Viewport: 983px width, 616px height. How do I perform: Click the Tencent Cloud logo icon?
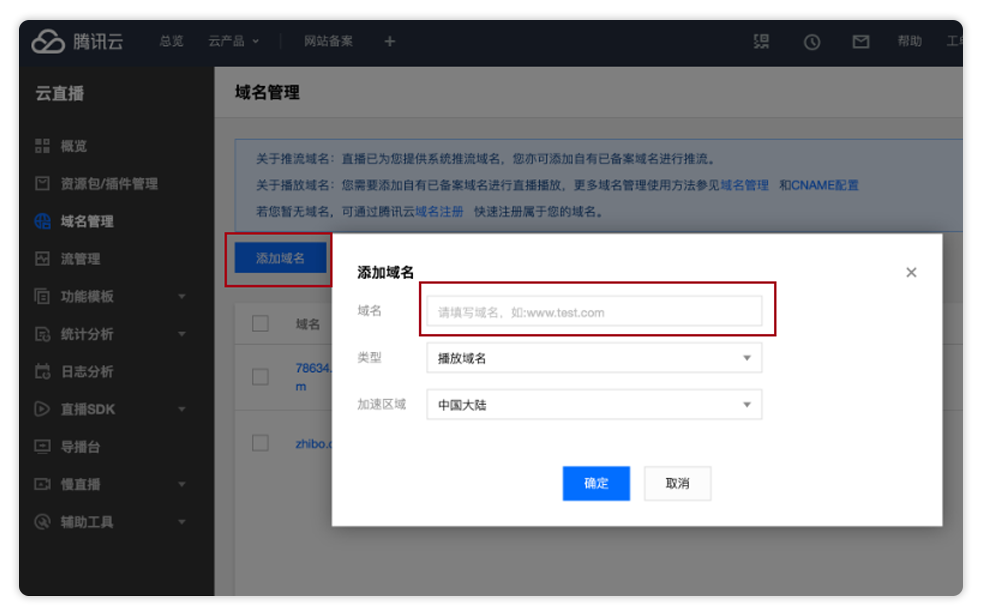click(x=47, y=41)
